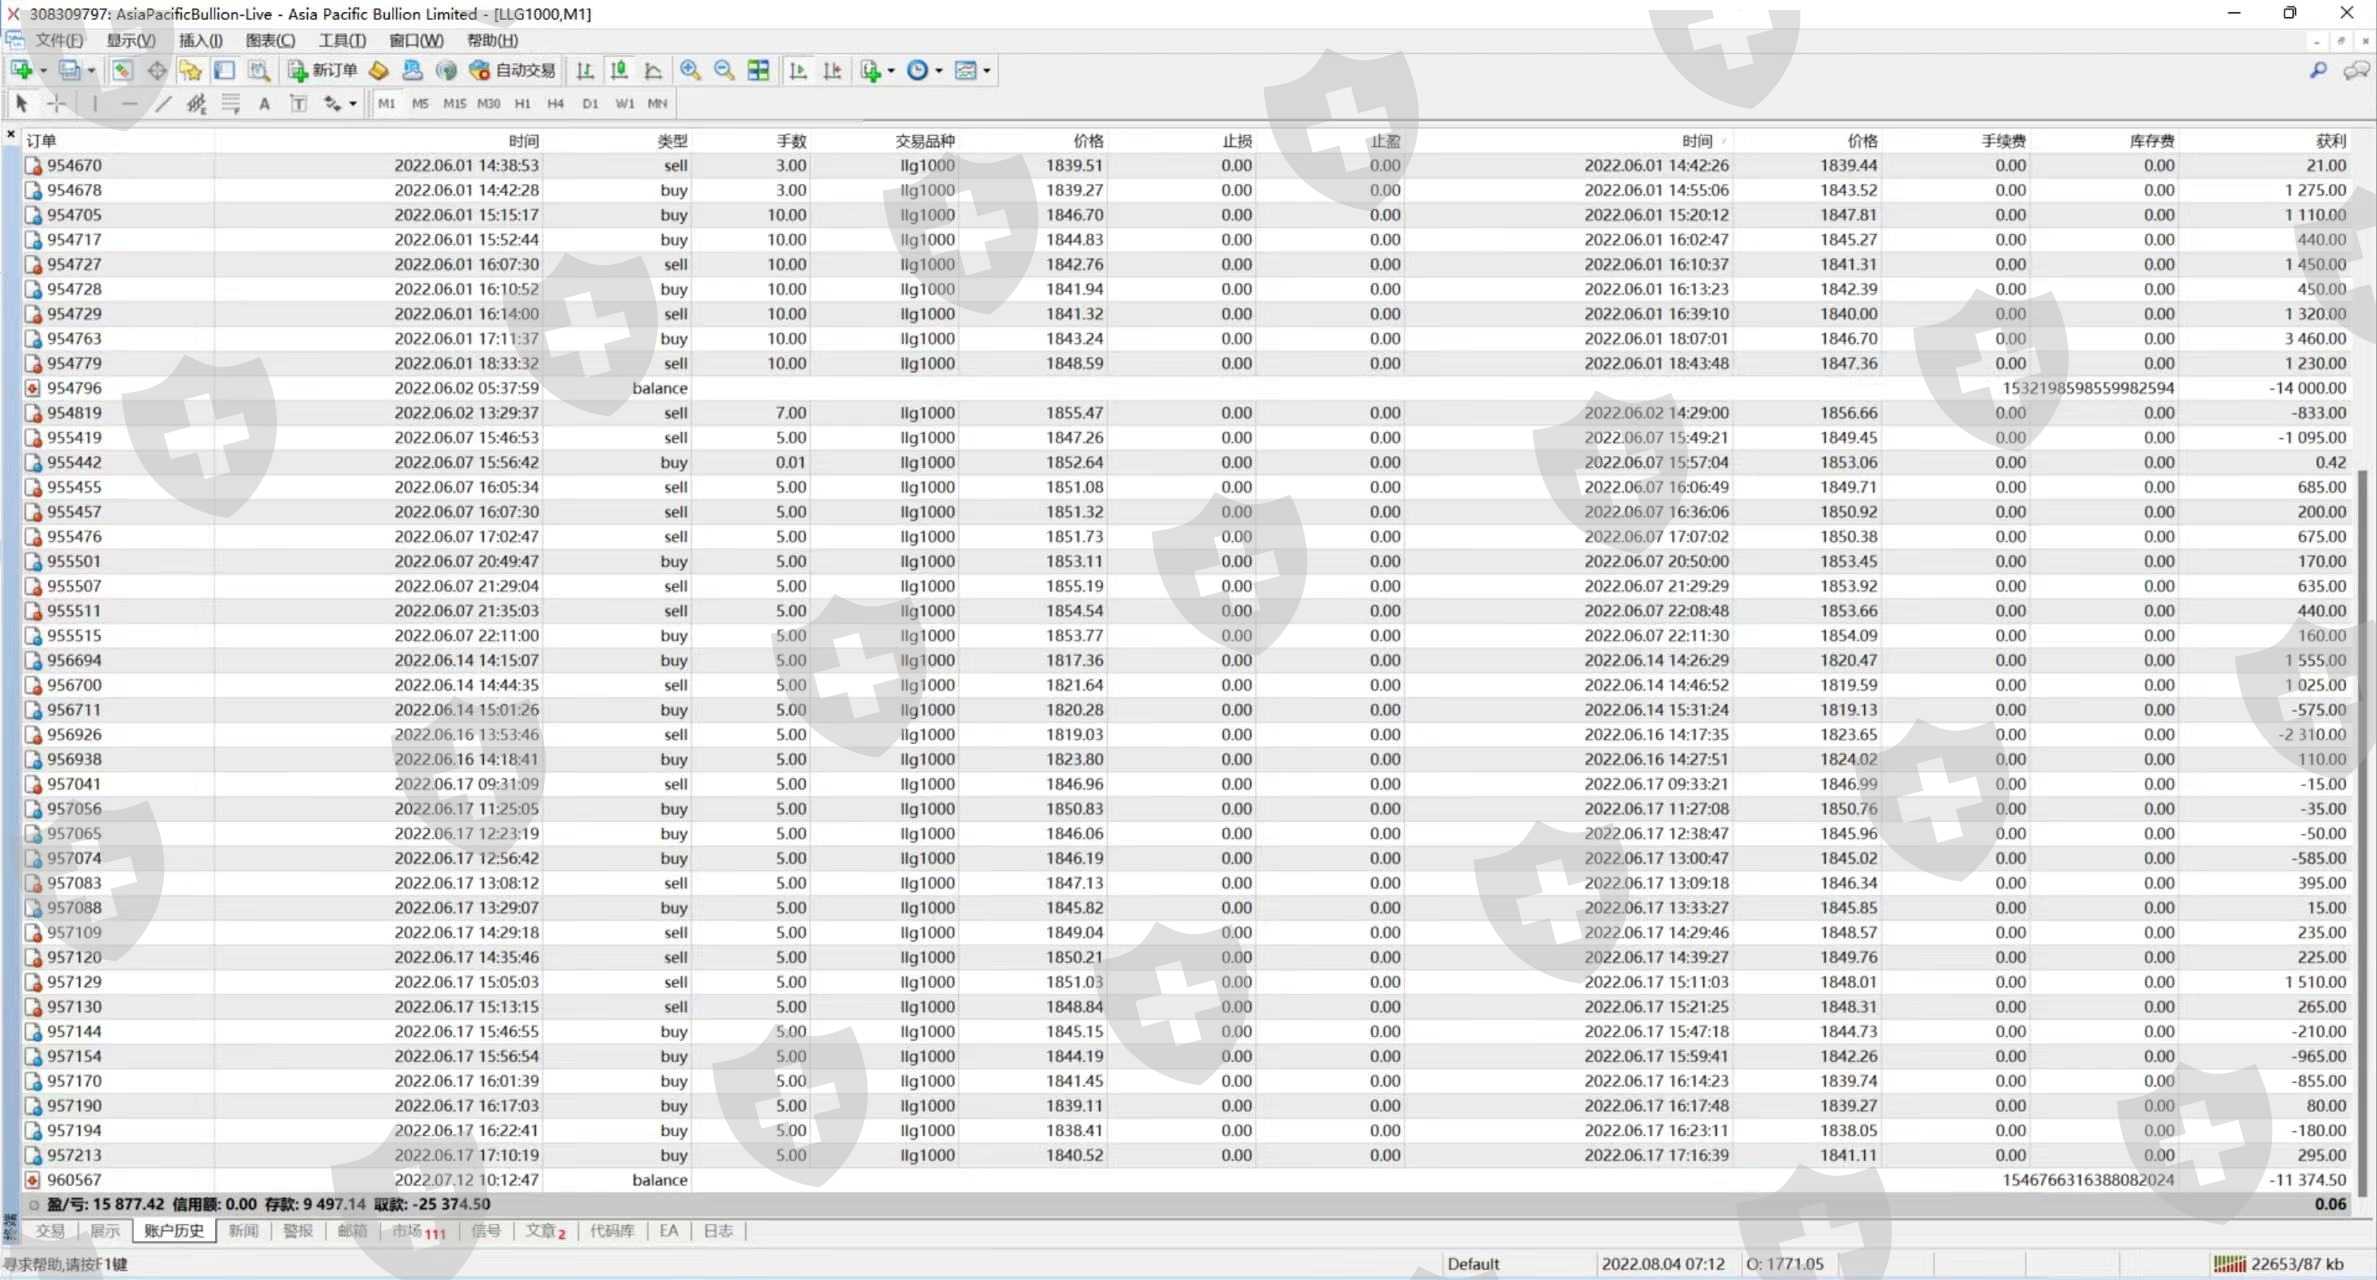This screenshot has height=1280, width=2377.
Task: Switch to the 日志 tab
Action: [x=717, y=1231]
